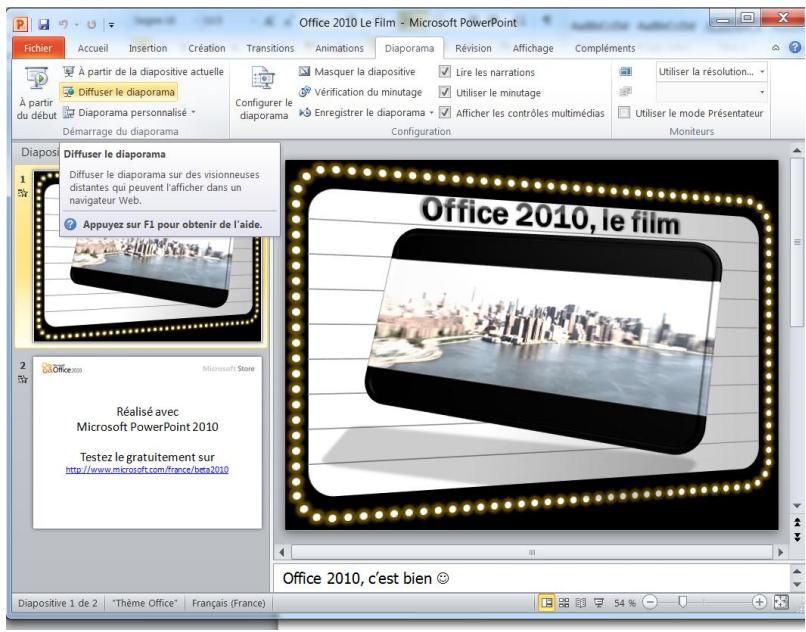Zoom in with the plus button
Viewport: 806px width, 632px height.
coord(759,602)
